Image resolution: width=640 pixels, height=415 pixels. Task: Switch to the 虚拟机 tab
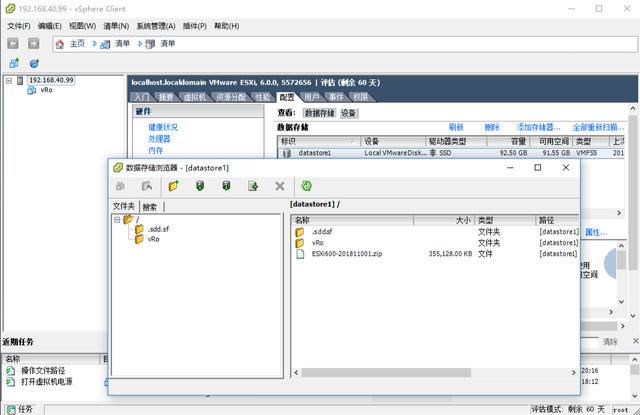click(195, 97)
